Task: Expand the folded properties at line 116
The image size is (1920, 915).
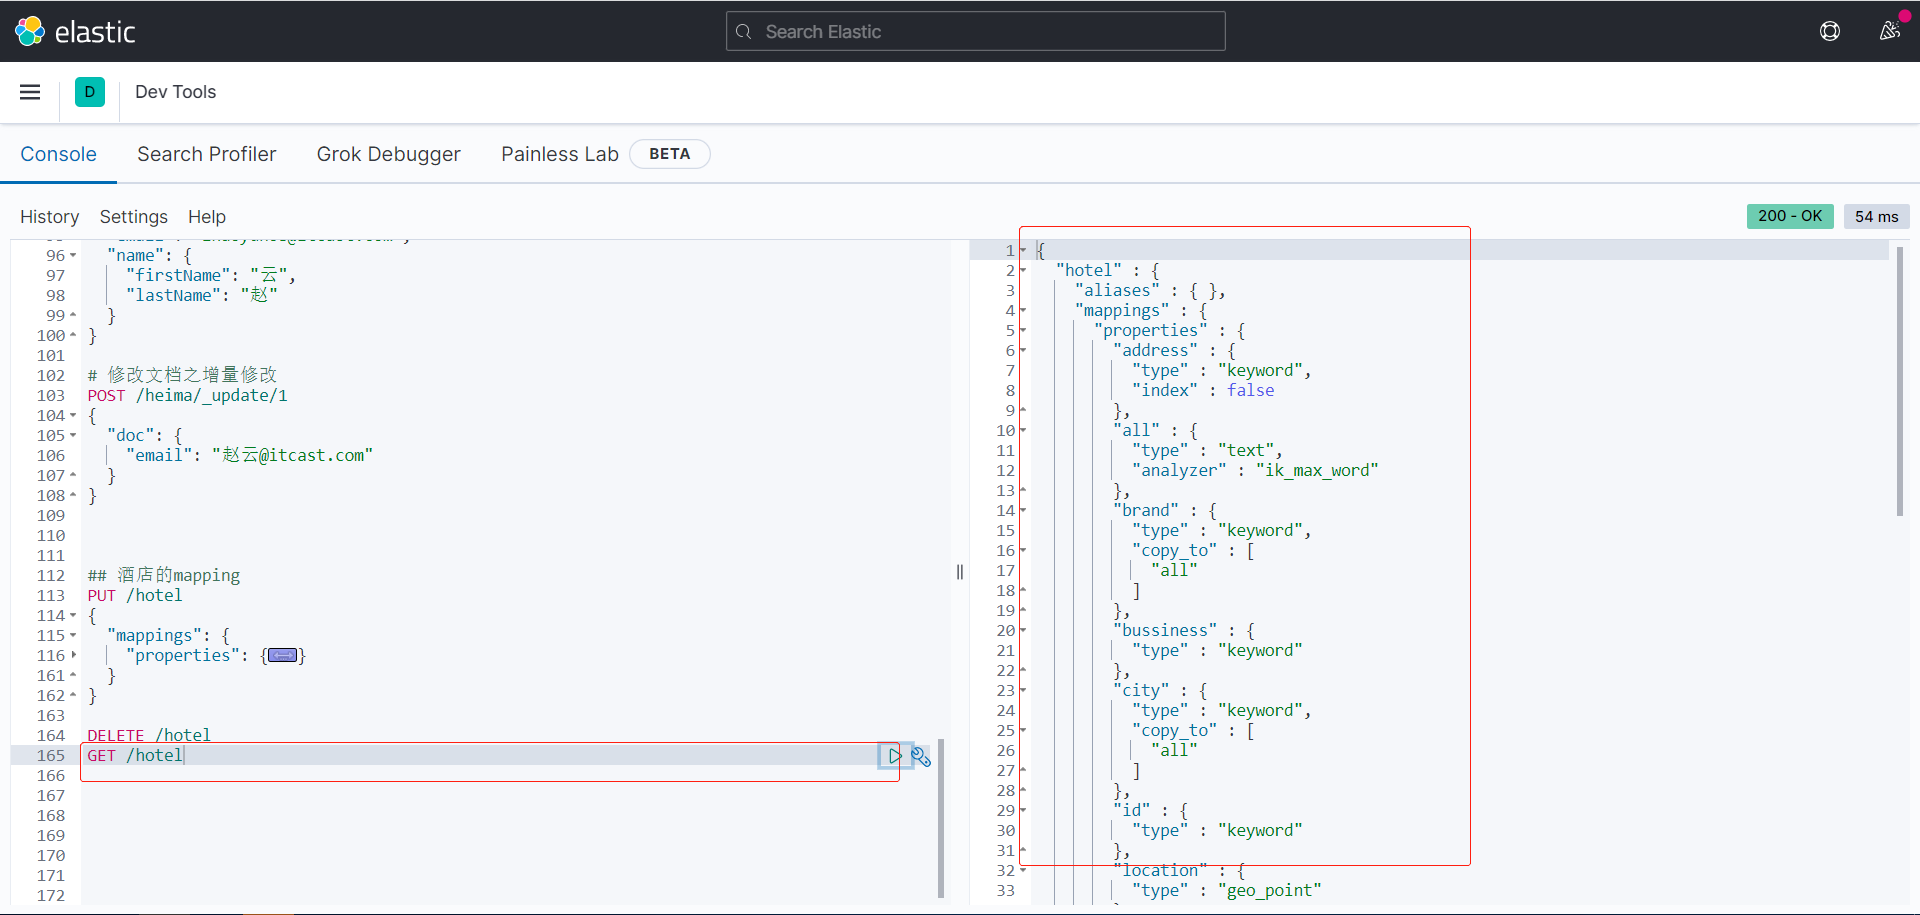Action: (73, 656)
